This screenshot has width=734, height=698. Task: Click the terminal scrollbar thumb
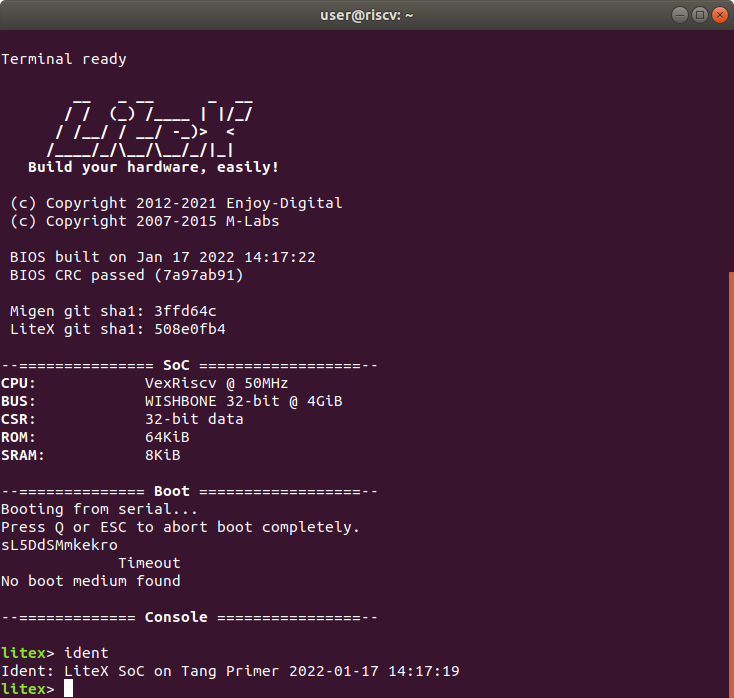[x=731, y=485]
